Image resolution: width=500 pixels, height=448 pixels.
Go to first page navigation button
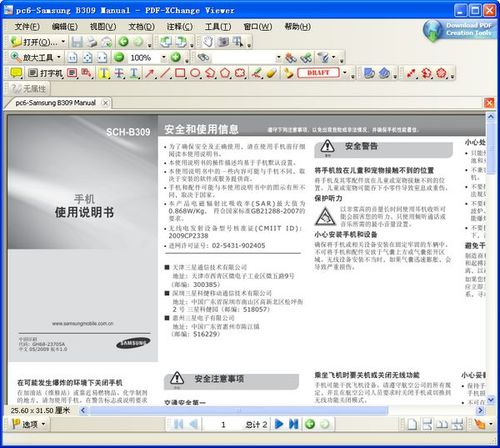tap(178, 424)
